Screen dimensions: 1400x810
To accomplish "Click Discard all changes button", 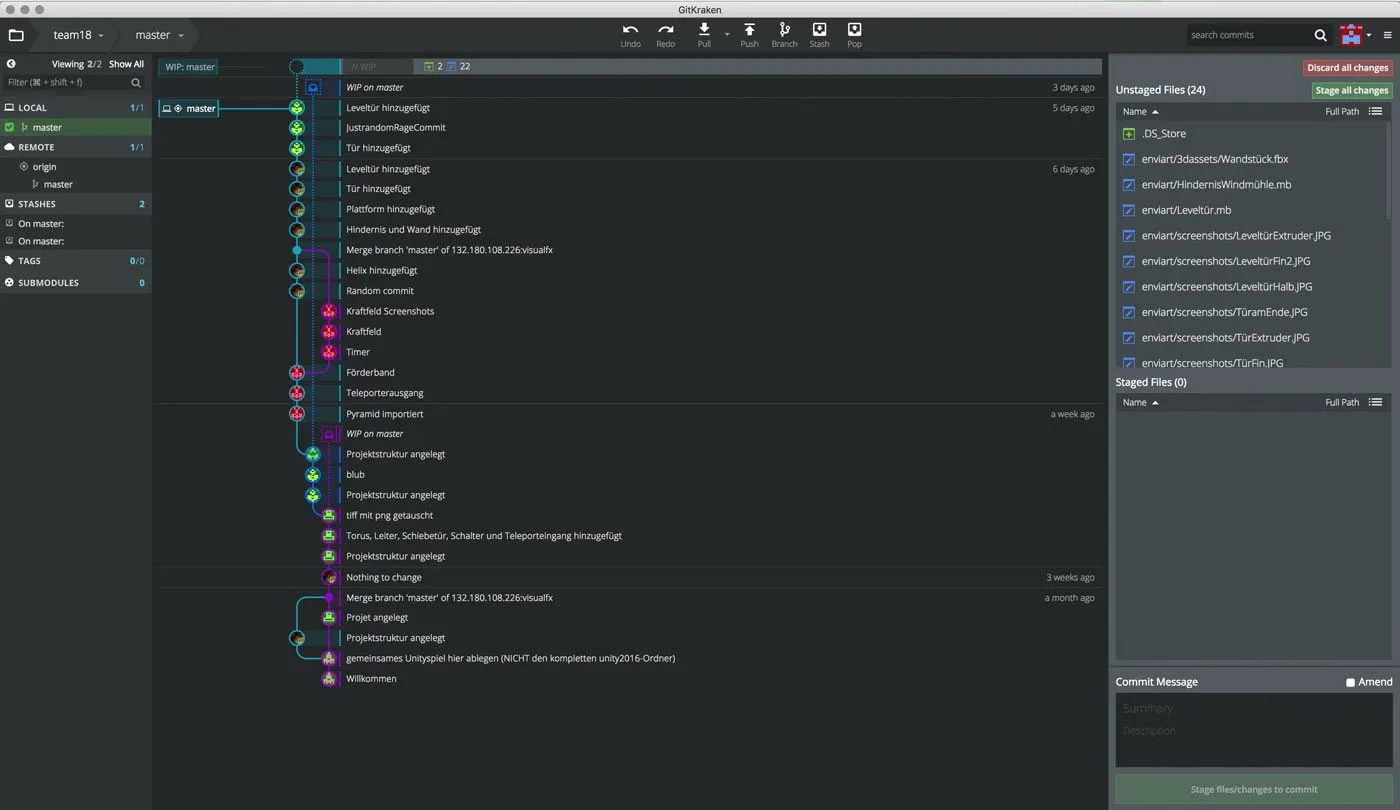I will [x=1347, y=68].
